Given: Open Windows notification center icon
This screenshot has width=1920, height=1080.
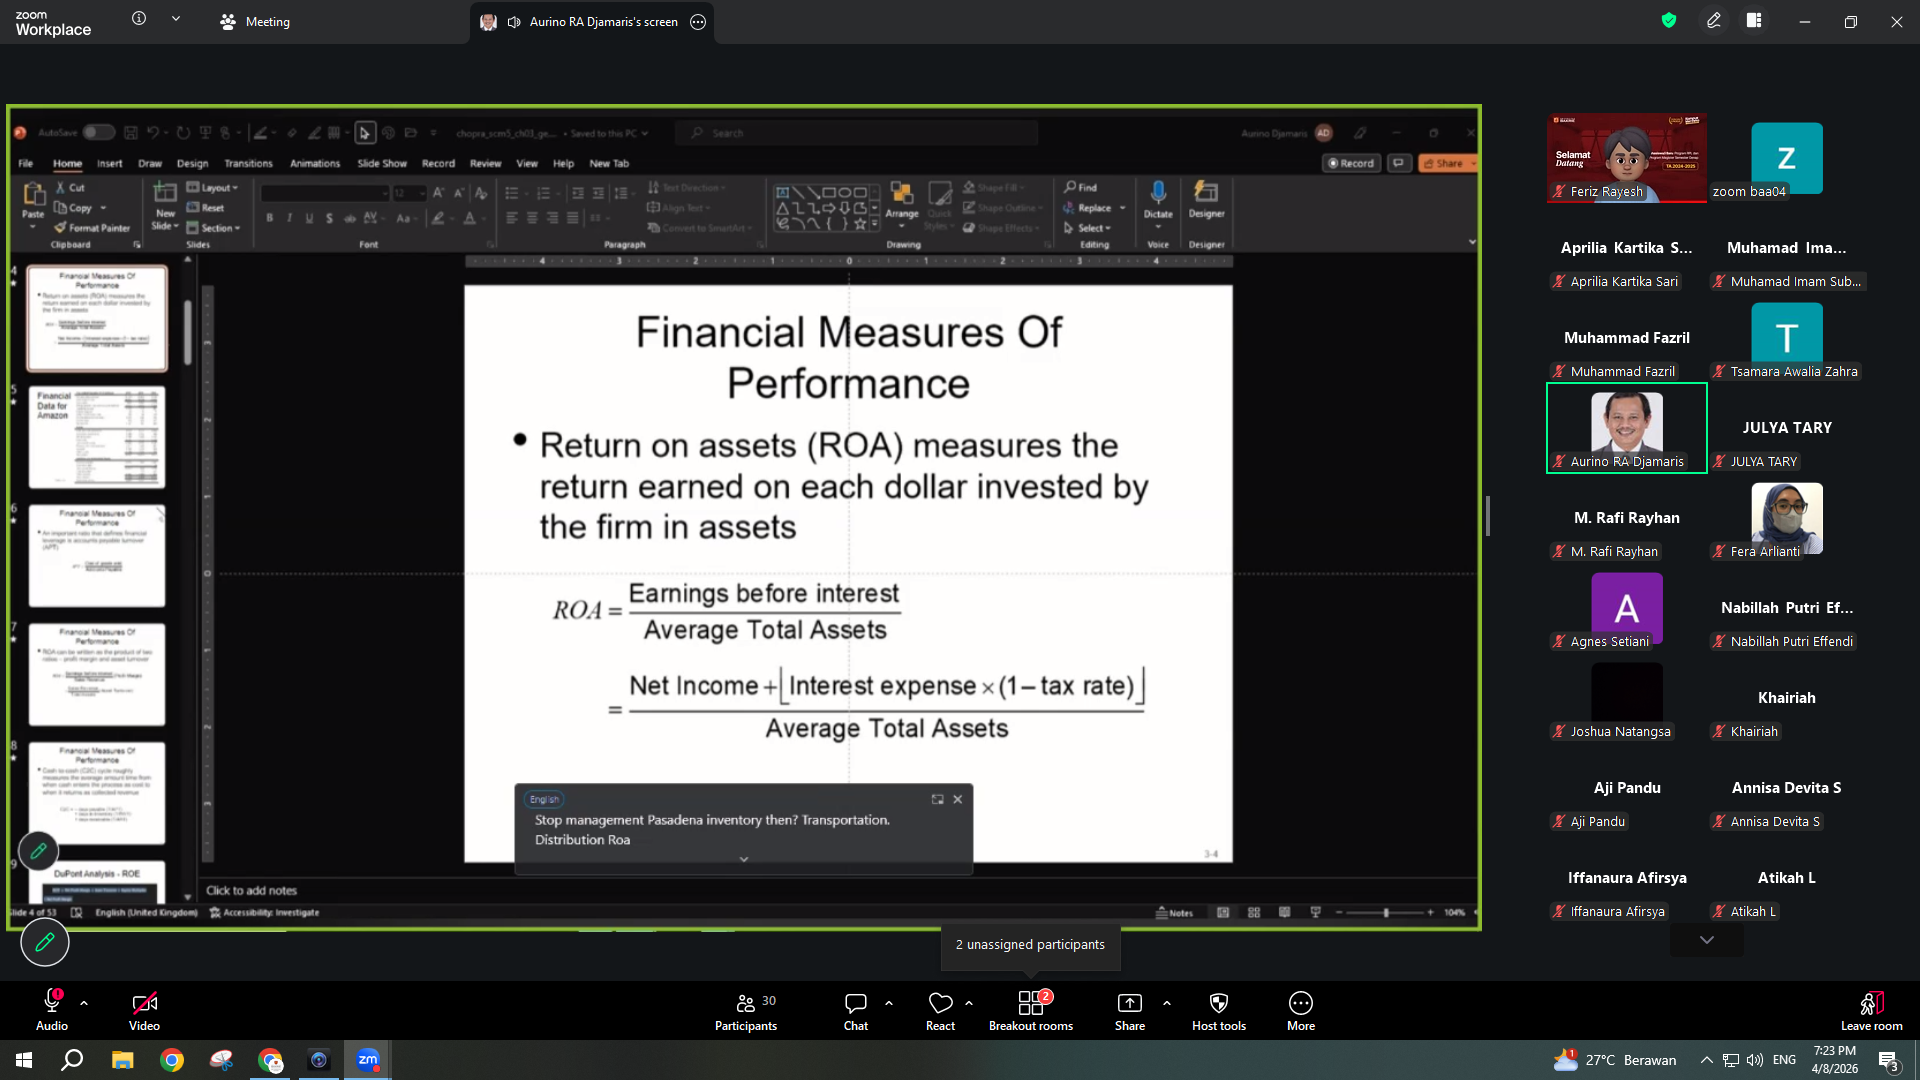Looking at the screenshot, I should tap(1888, 1061).
